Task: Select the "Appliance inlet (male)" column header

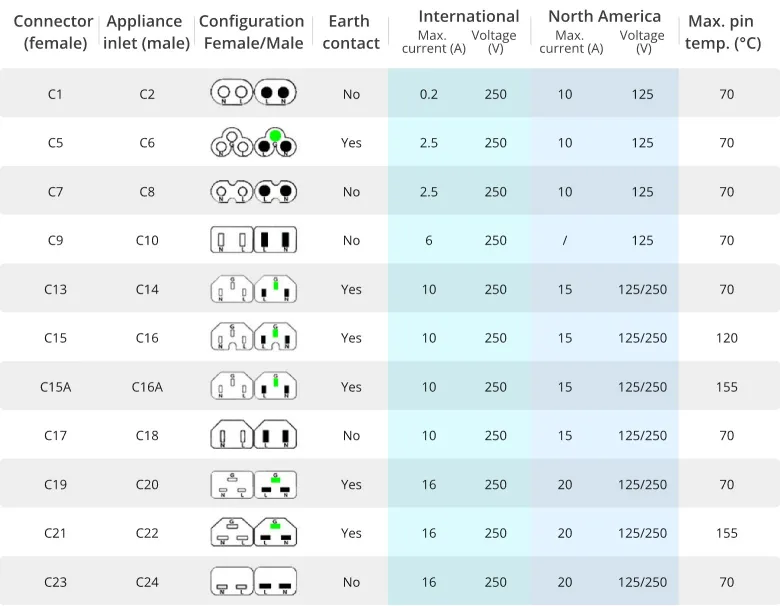Action: coord(145,32)
